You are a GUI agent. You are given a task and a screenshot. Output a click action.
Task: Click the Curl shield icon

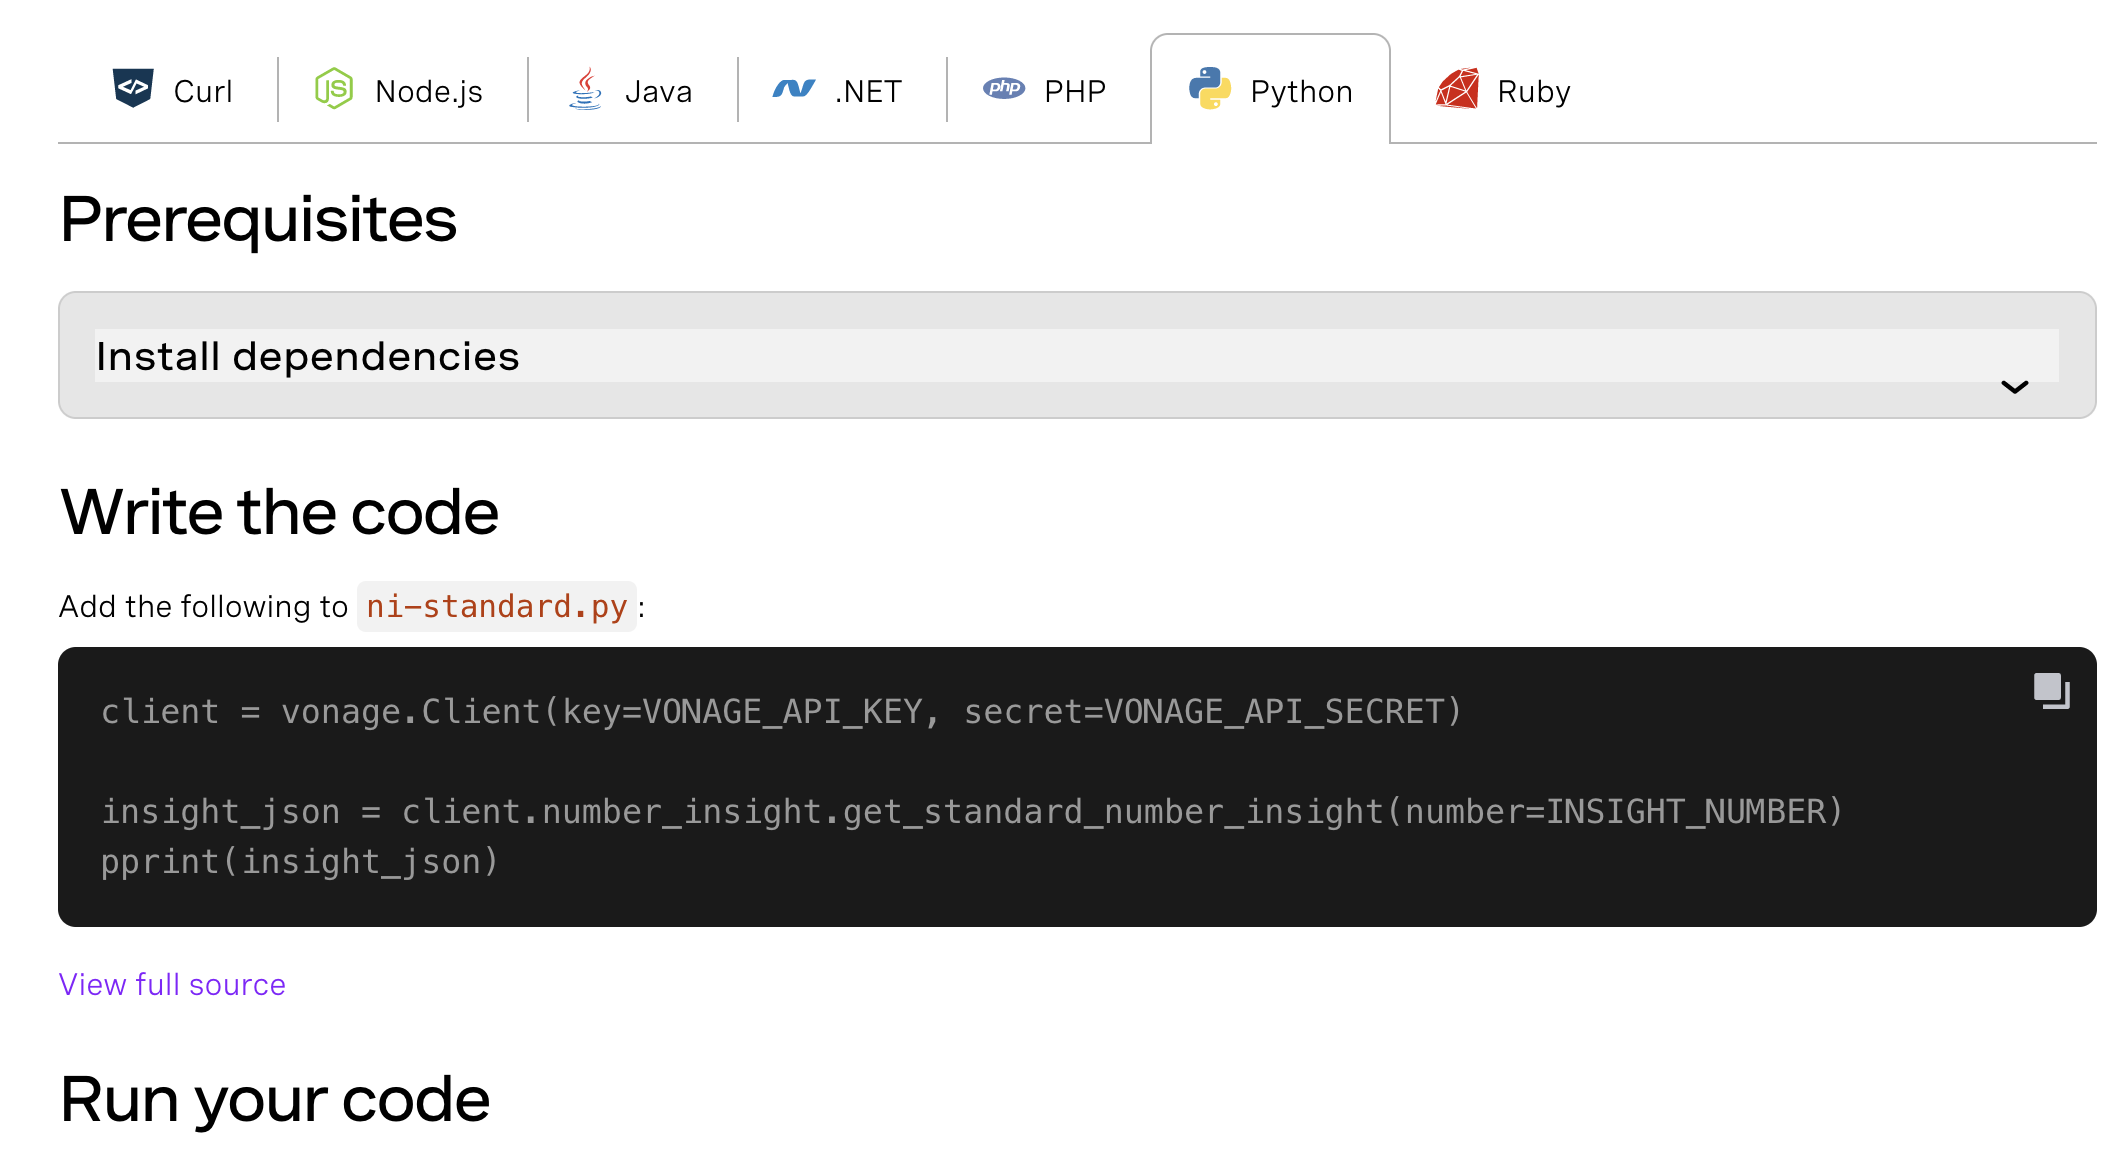click(133, 89)
